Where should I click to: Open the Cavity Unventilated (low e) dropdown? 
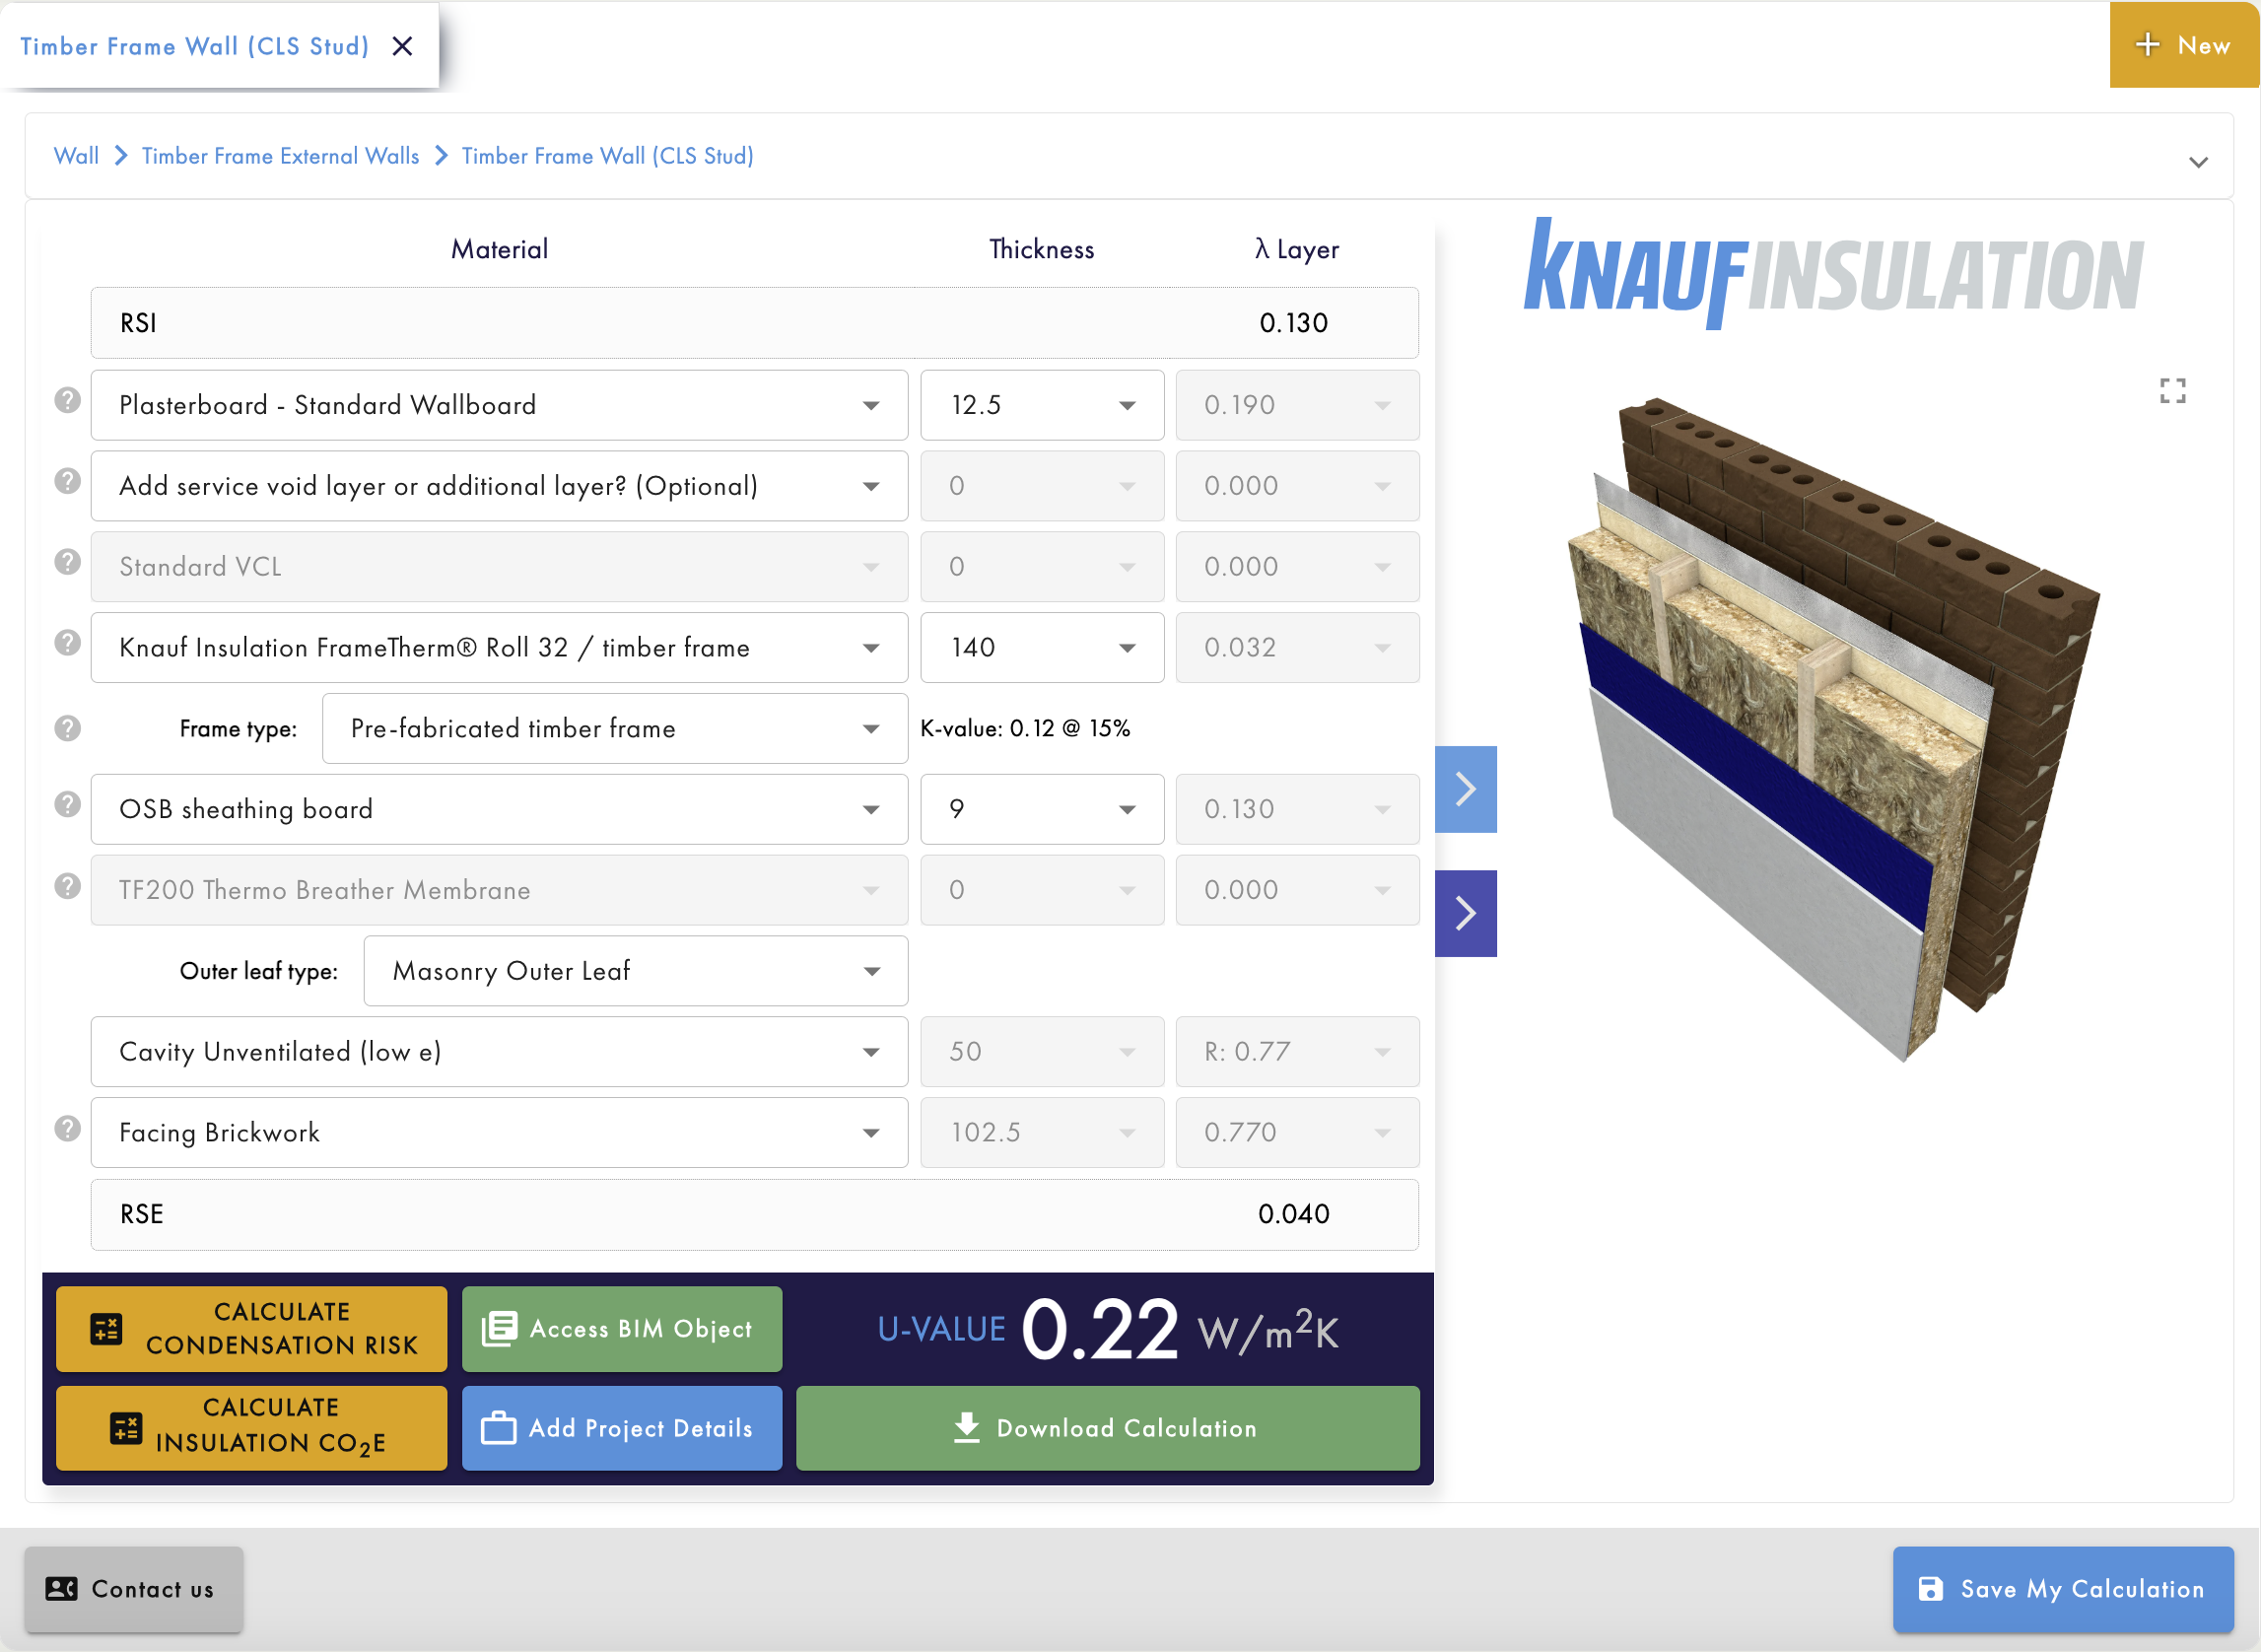(x=499, y=1053)
